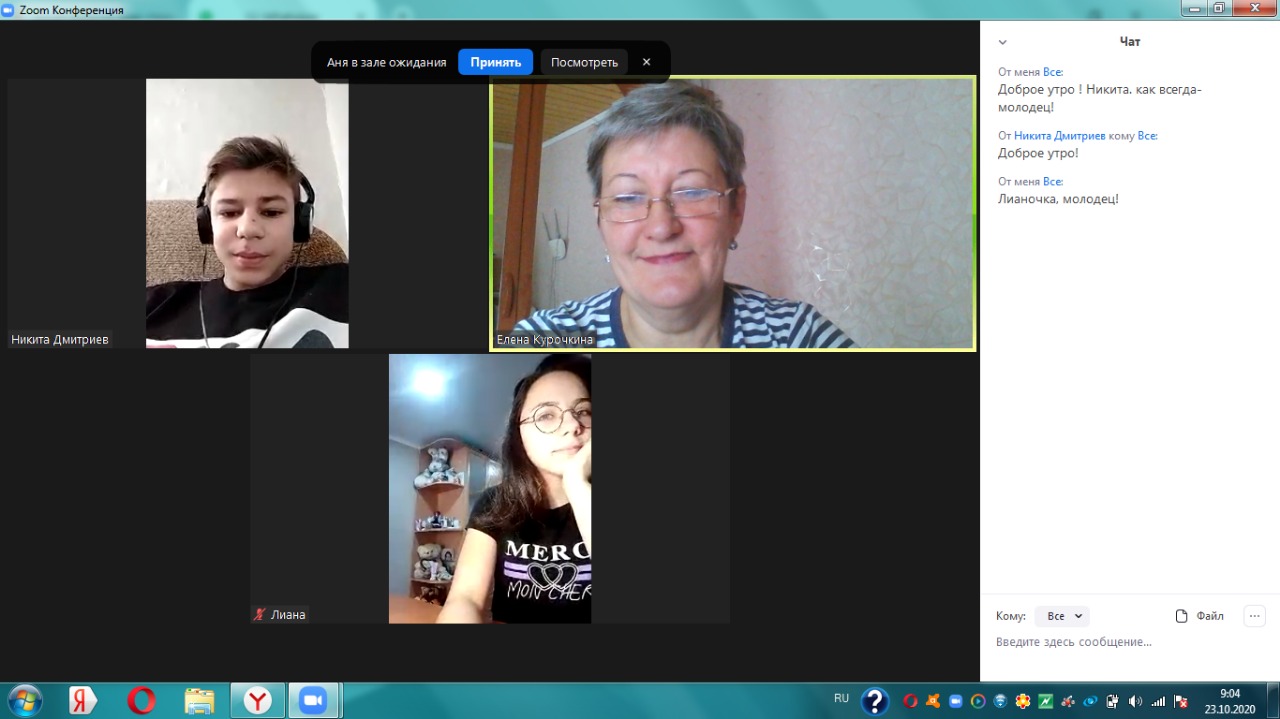Screen dimensions: 1280x719
Task: Select Елена Курочкина's video tile
Action: click(x=732, y=213)
